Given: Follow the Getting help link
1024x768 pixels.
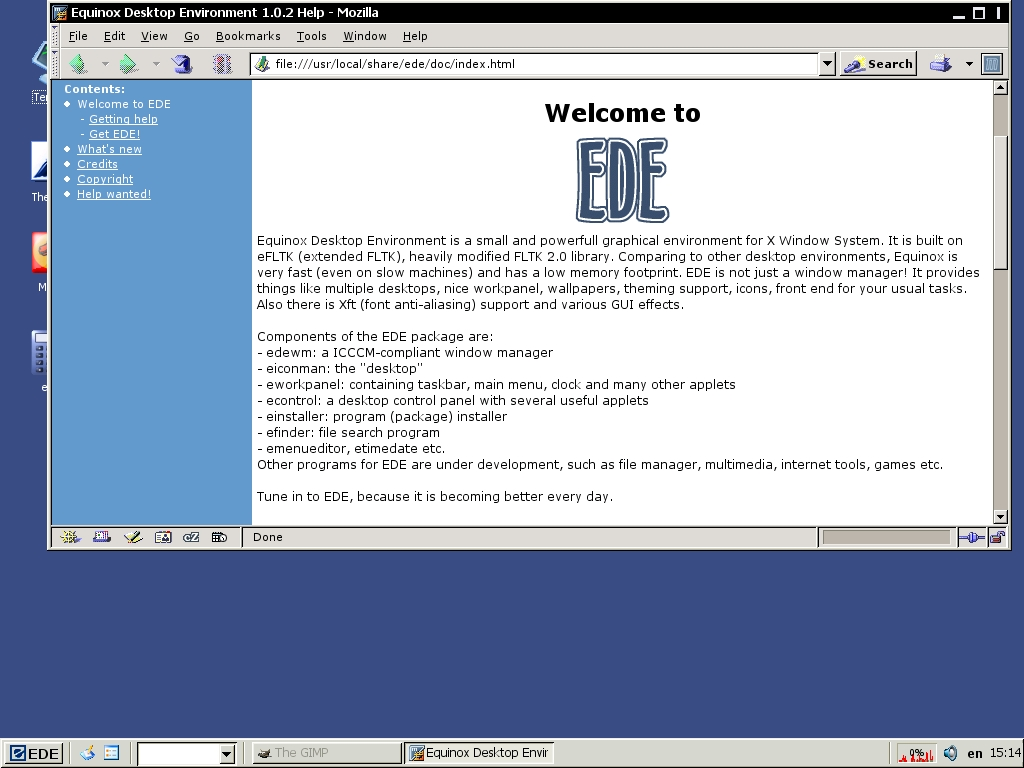Looking at the screenshot, I should pos(123,119).
